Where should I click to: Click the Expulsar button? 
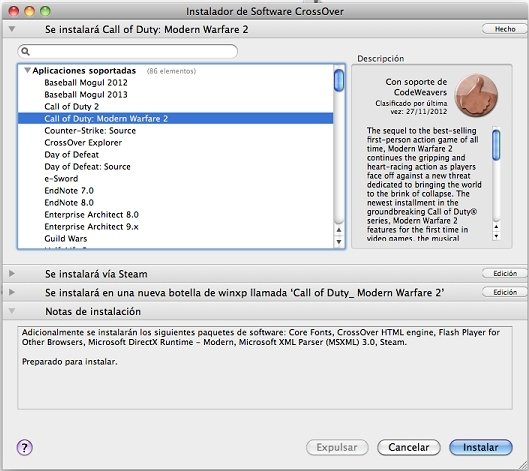(337, 447)
